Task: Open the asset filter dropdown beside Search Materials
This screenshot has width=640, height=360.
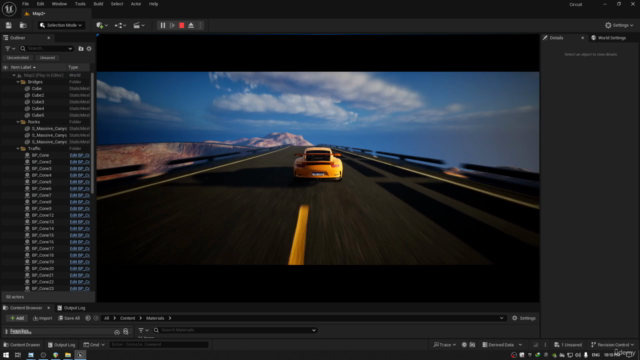Action: click(x=143, y=330)
